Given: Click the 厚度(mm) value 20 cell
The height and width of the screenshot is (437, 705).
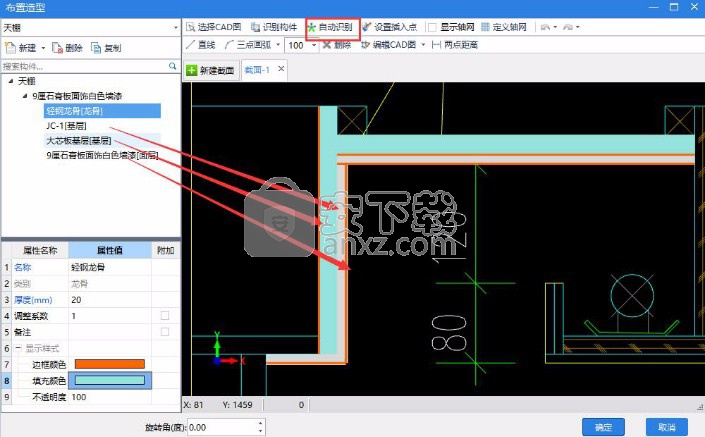Looking at the screenshot, I should (110, 300).
